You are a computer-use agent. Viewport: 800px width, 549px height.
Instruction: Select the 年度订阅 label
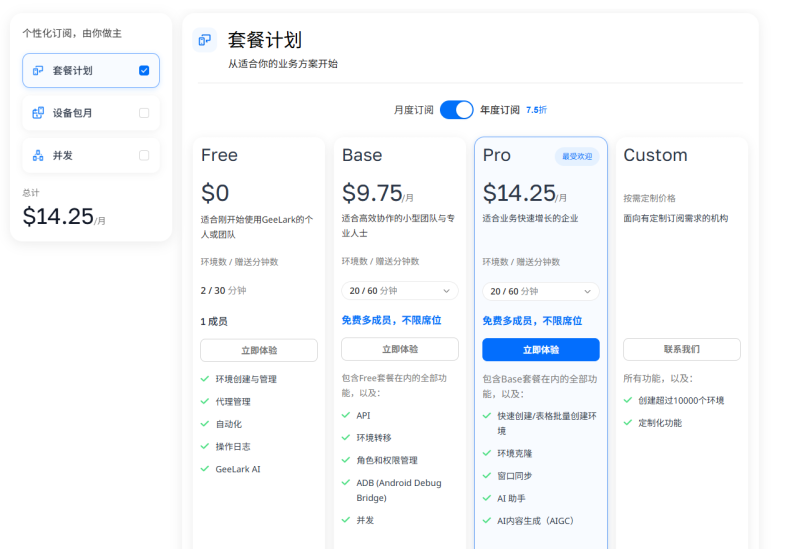pyautogui.click(x=499, y=110)
